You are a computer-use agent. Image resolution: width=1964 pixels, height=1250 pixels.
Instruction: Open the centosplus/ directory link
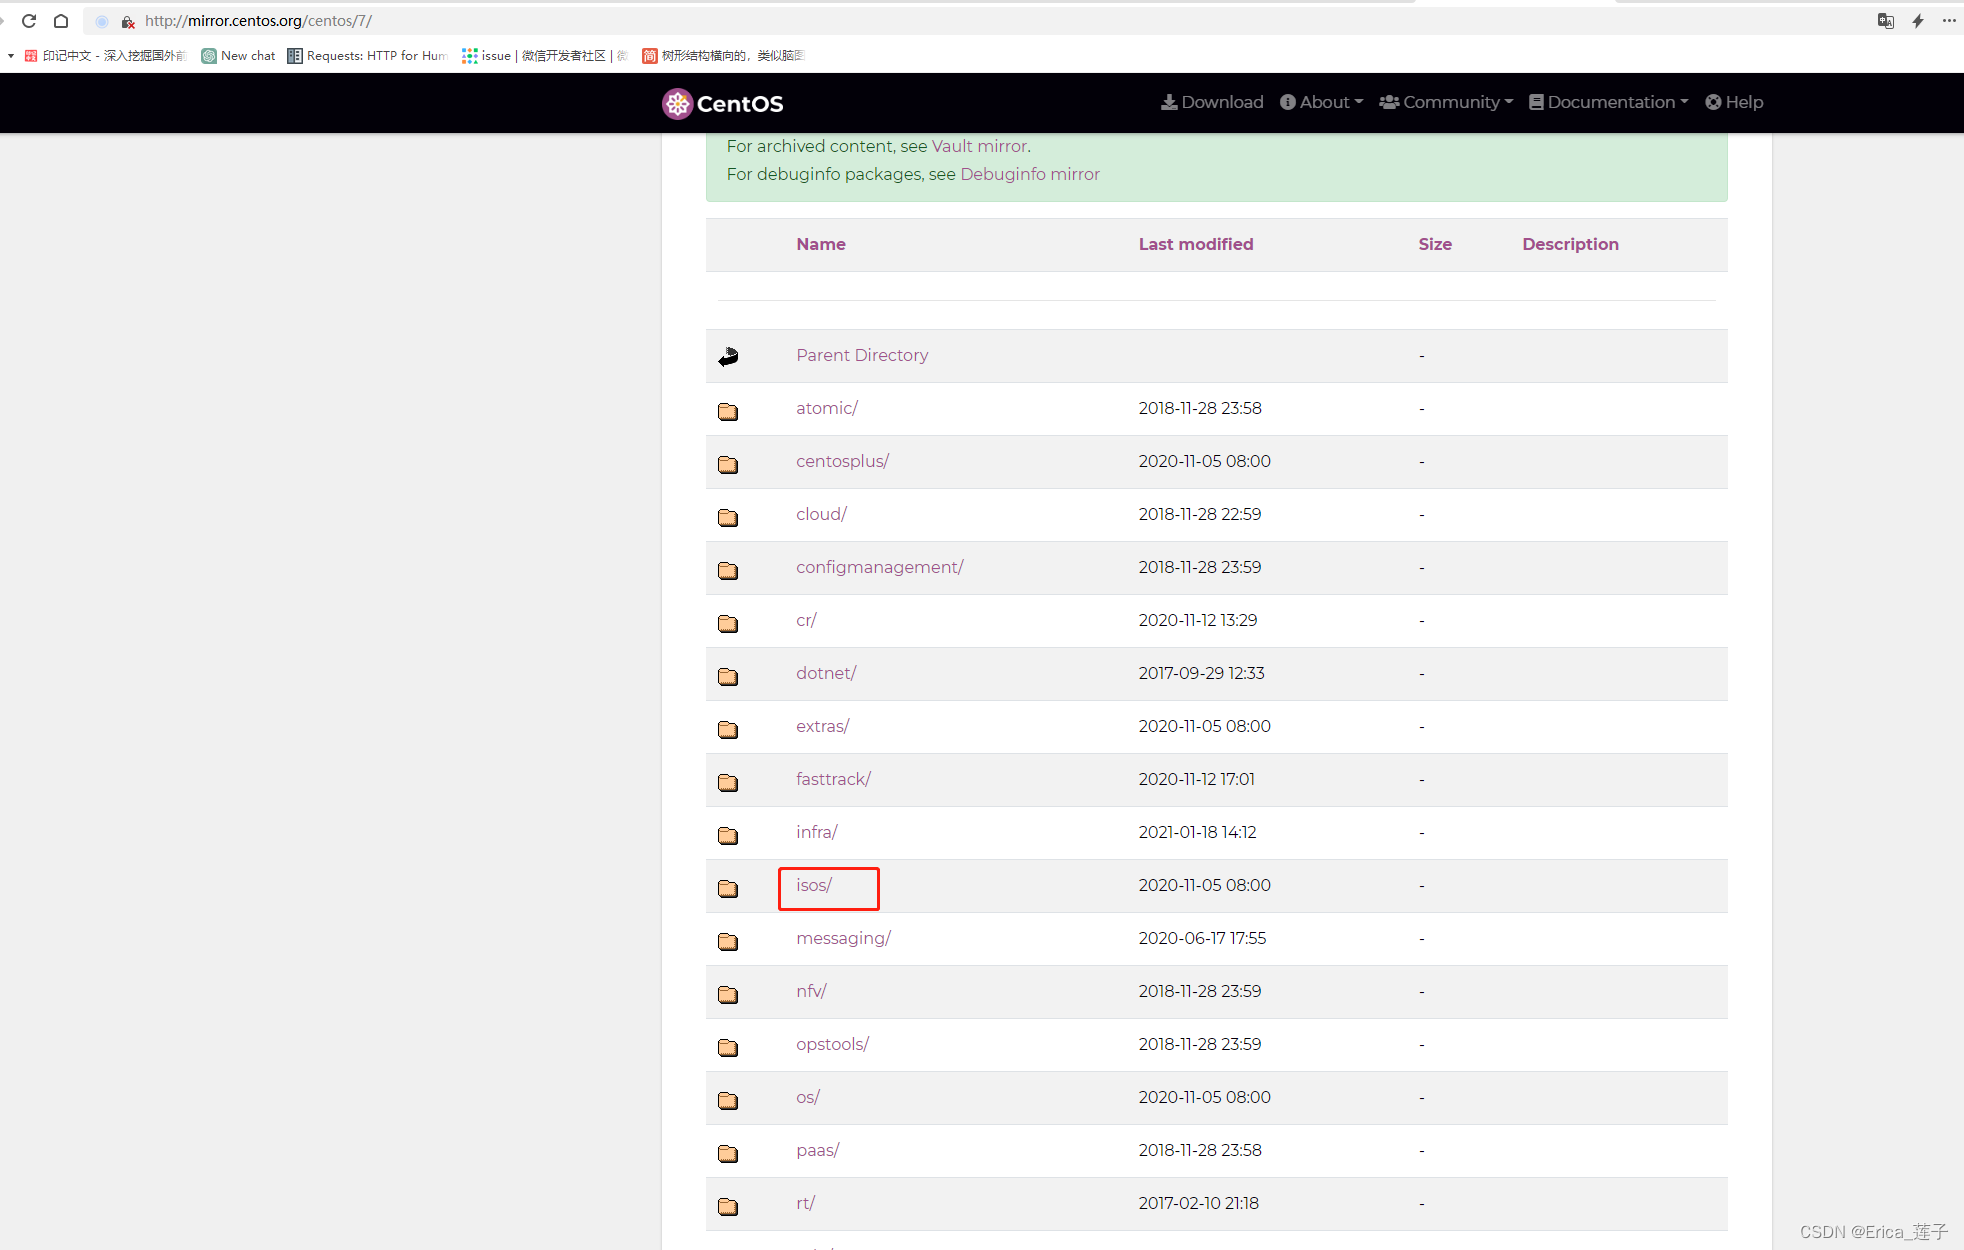pos(843,461)
